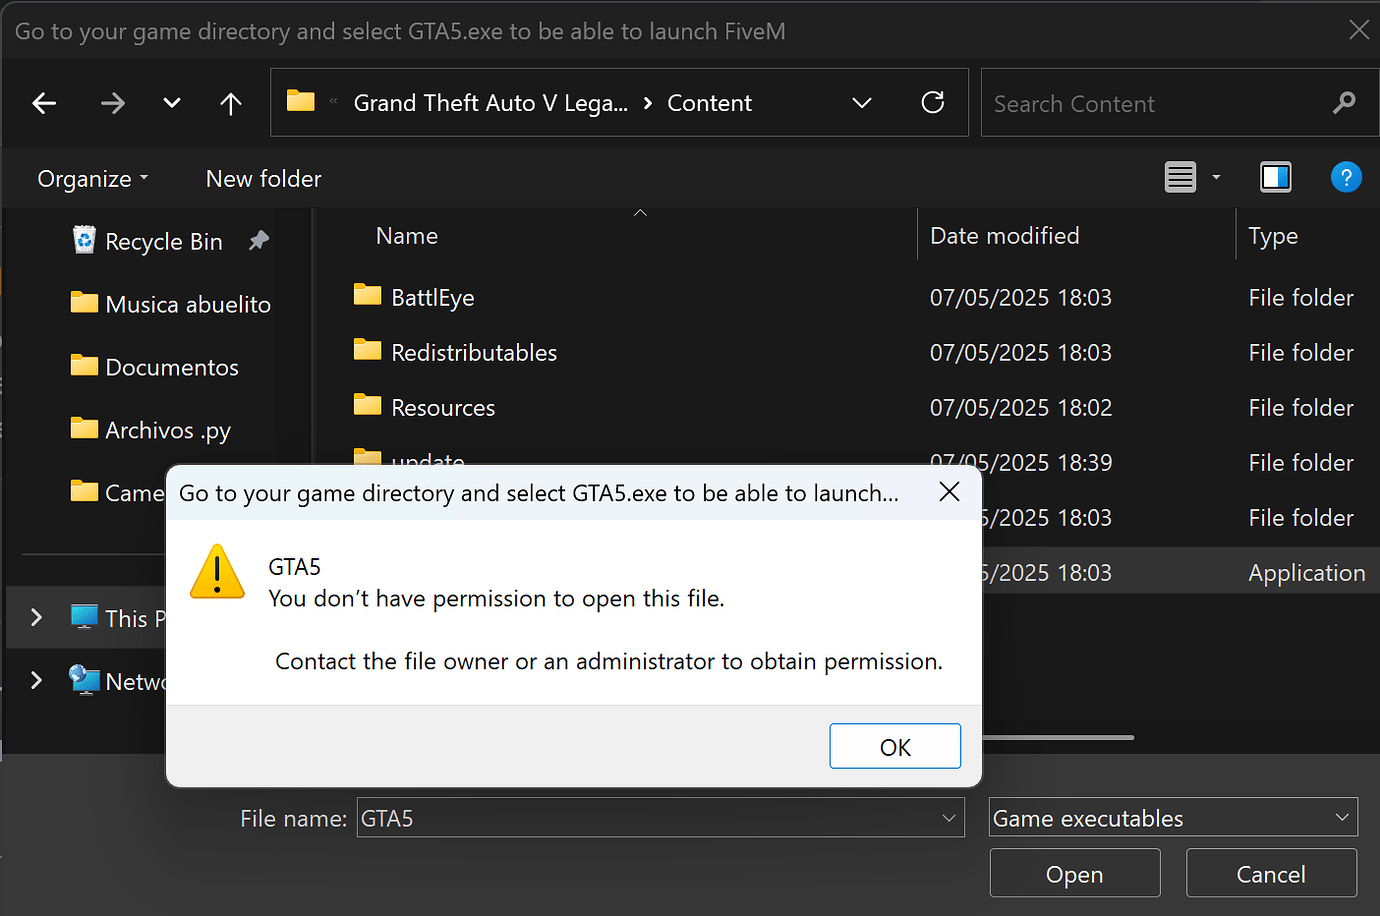Open the Organize menu
The width and height of the screenshot is (1380, 916).
click(x=91, y=178)
